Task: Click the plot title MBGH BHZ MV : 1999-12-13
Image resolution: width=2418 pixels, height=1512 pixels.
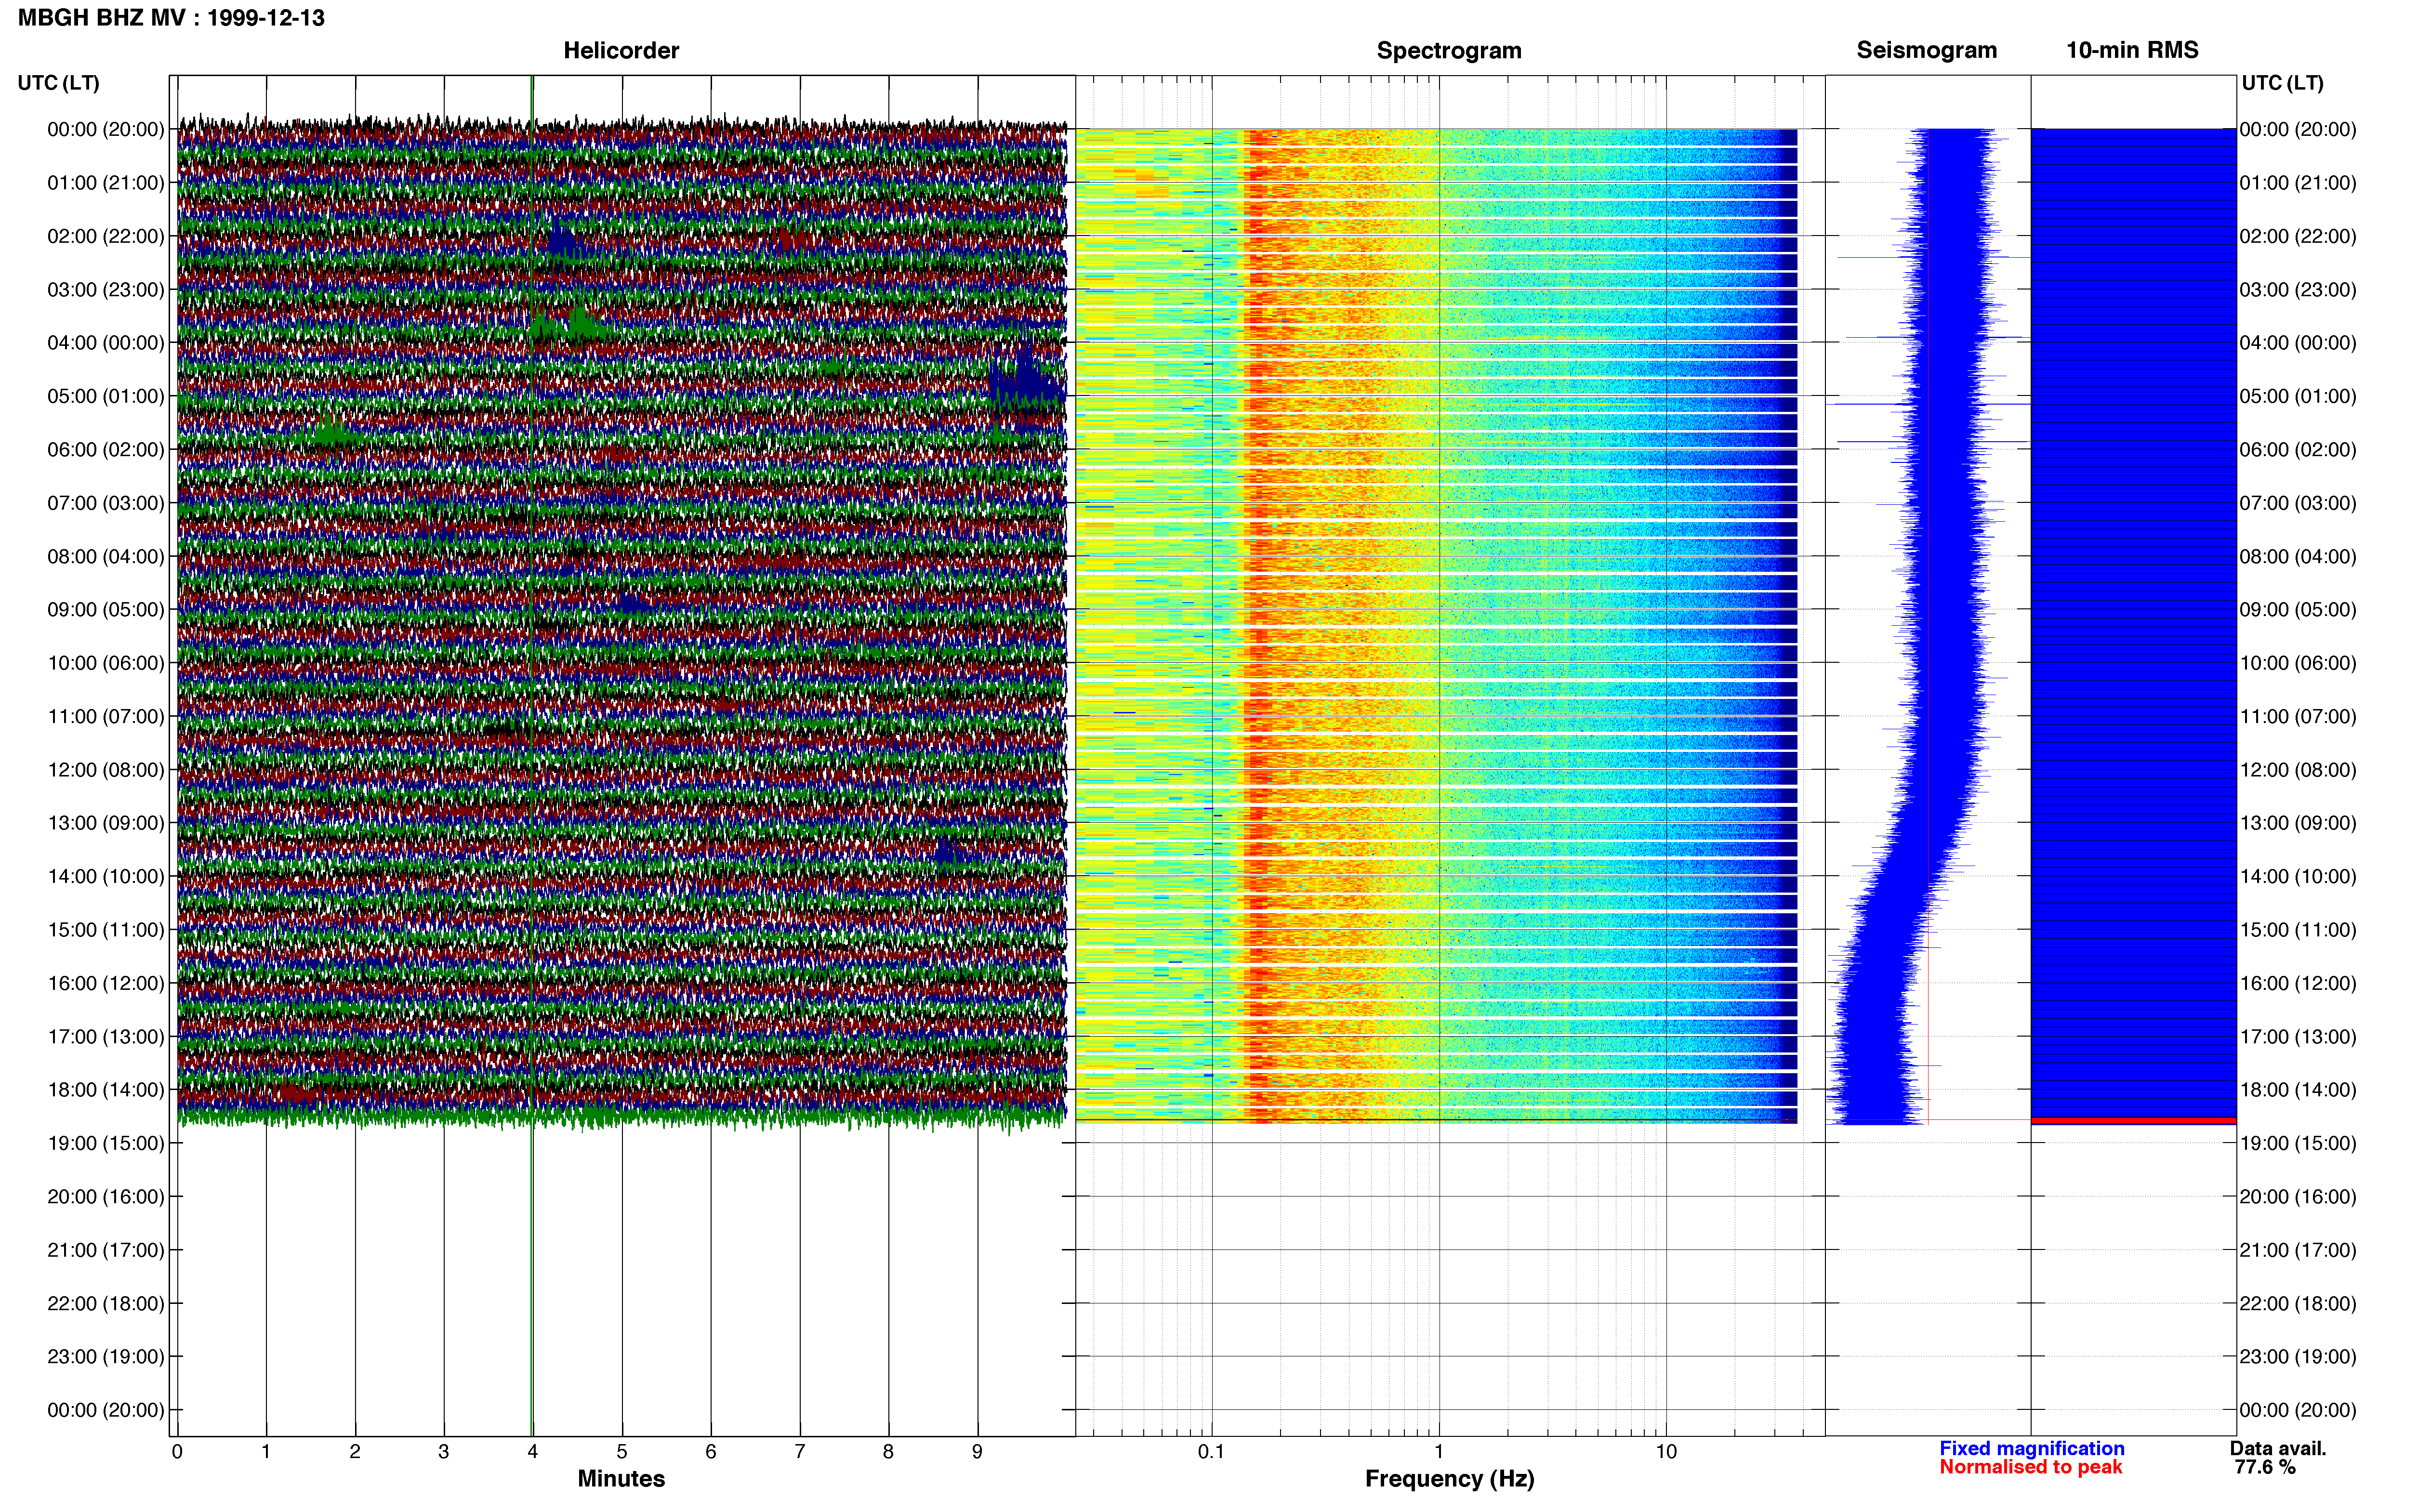Action: 171,18
